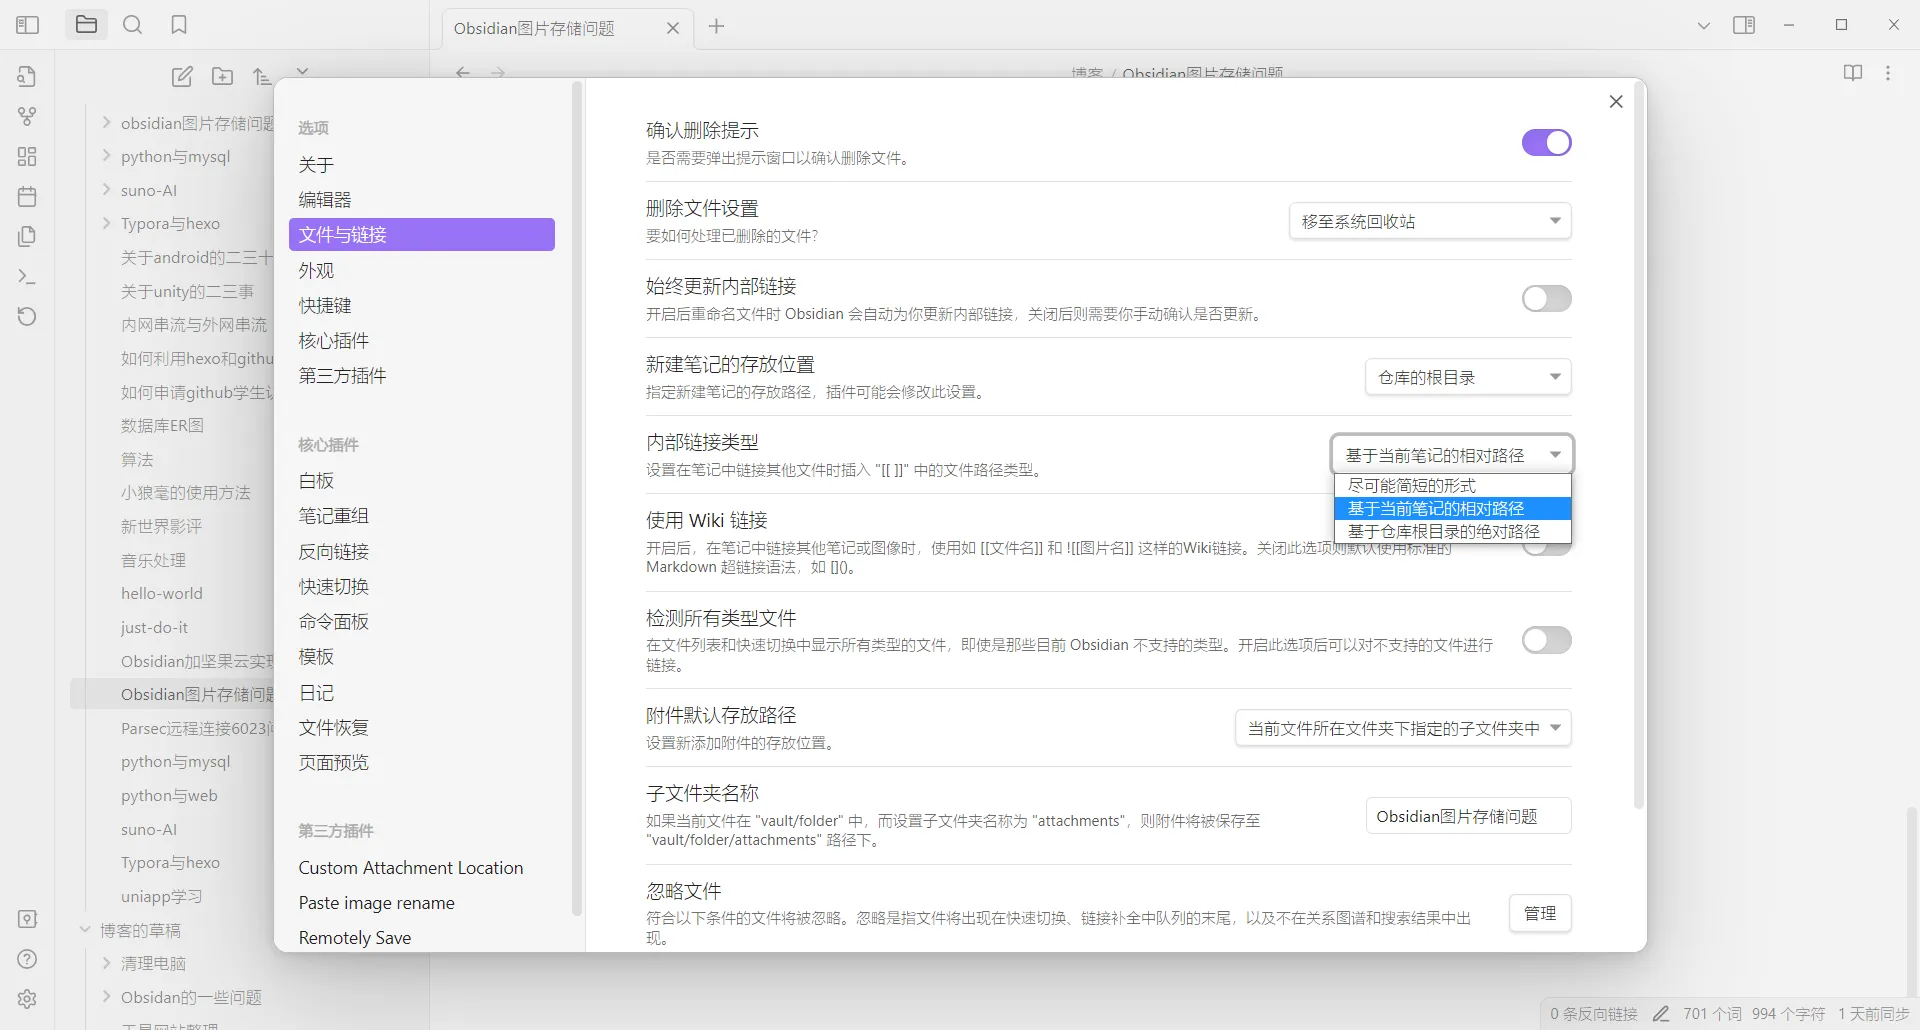Viewport: 1920px width, 1030px height.
Task: Expand the suno-AI folder
Action: click(x=106, y=190)
